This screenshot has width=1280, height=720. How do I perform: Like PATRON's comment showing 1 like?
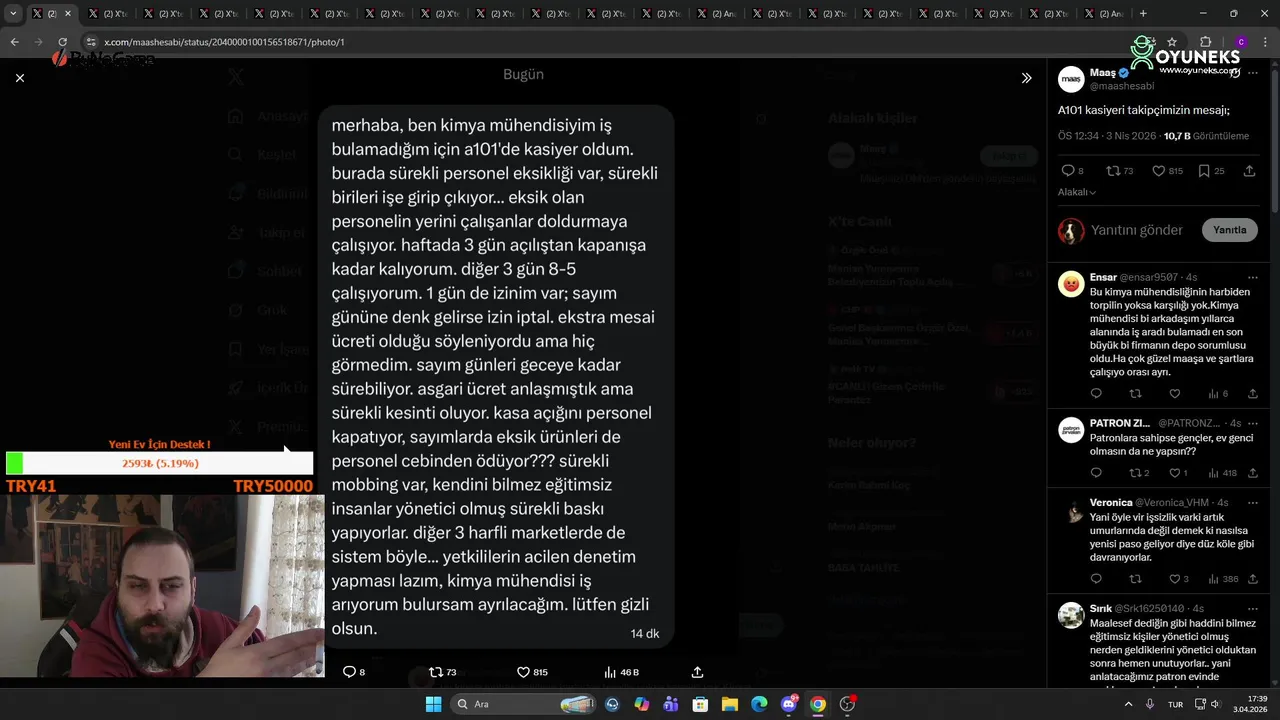point(1178,473)
